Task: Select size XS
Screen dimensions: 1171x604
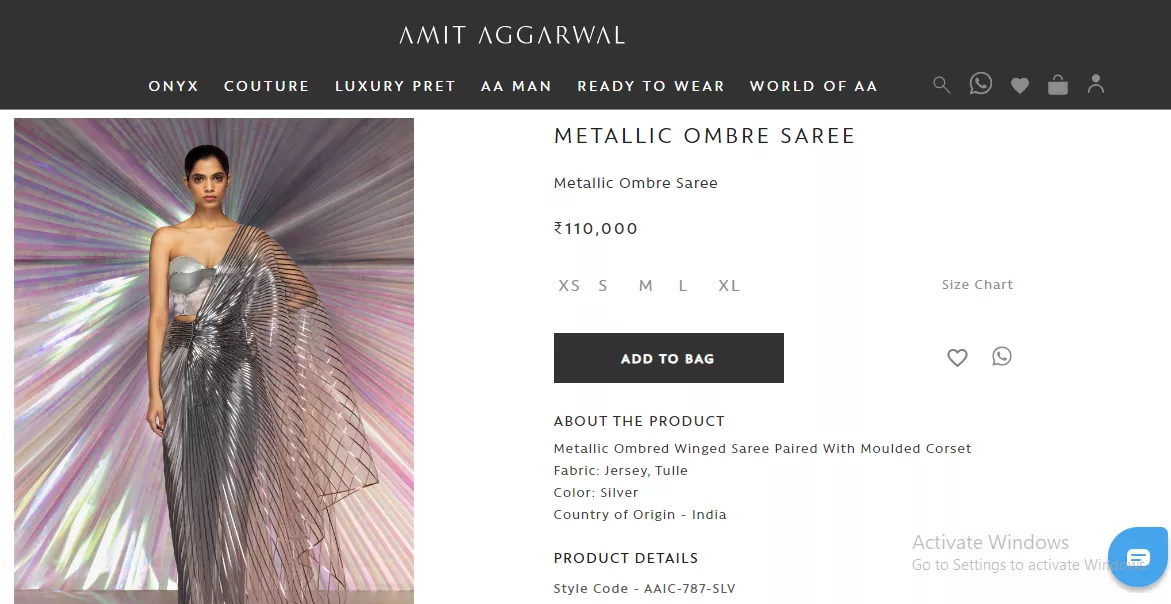Action: pyautogui.click(x=569, y=286)
